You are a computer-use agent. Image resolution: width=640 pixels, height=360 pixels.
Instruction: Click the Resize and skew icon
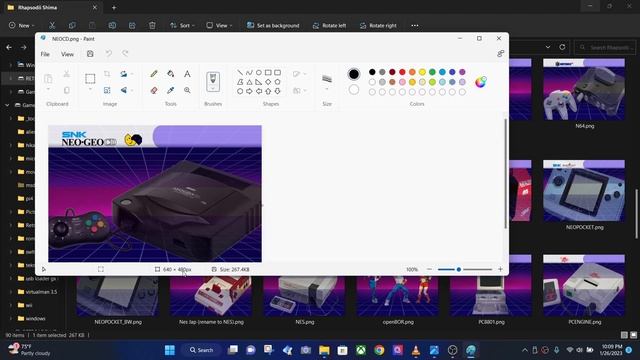pos(107,90)
